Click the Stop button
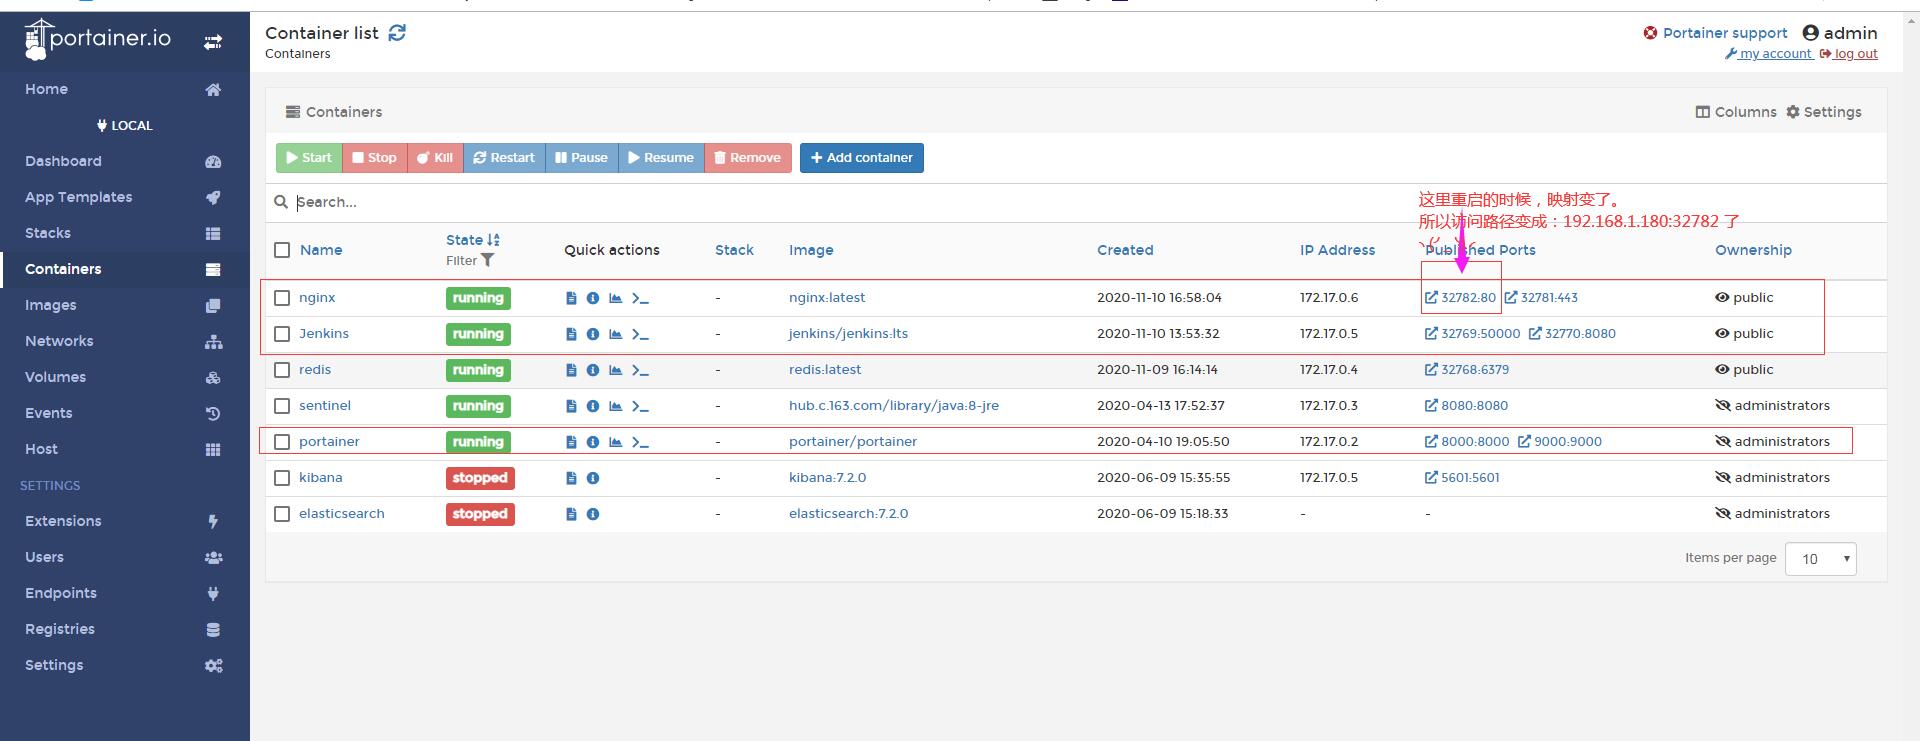 coord(375,158)
